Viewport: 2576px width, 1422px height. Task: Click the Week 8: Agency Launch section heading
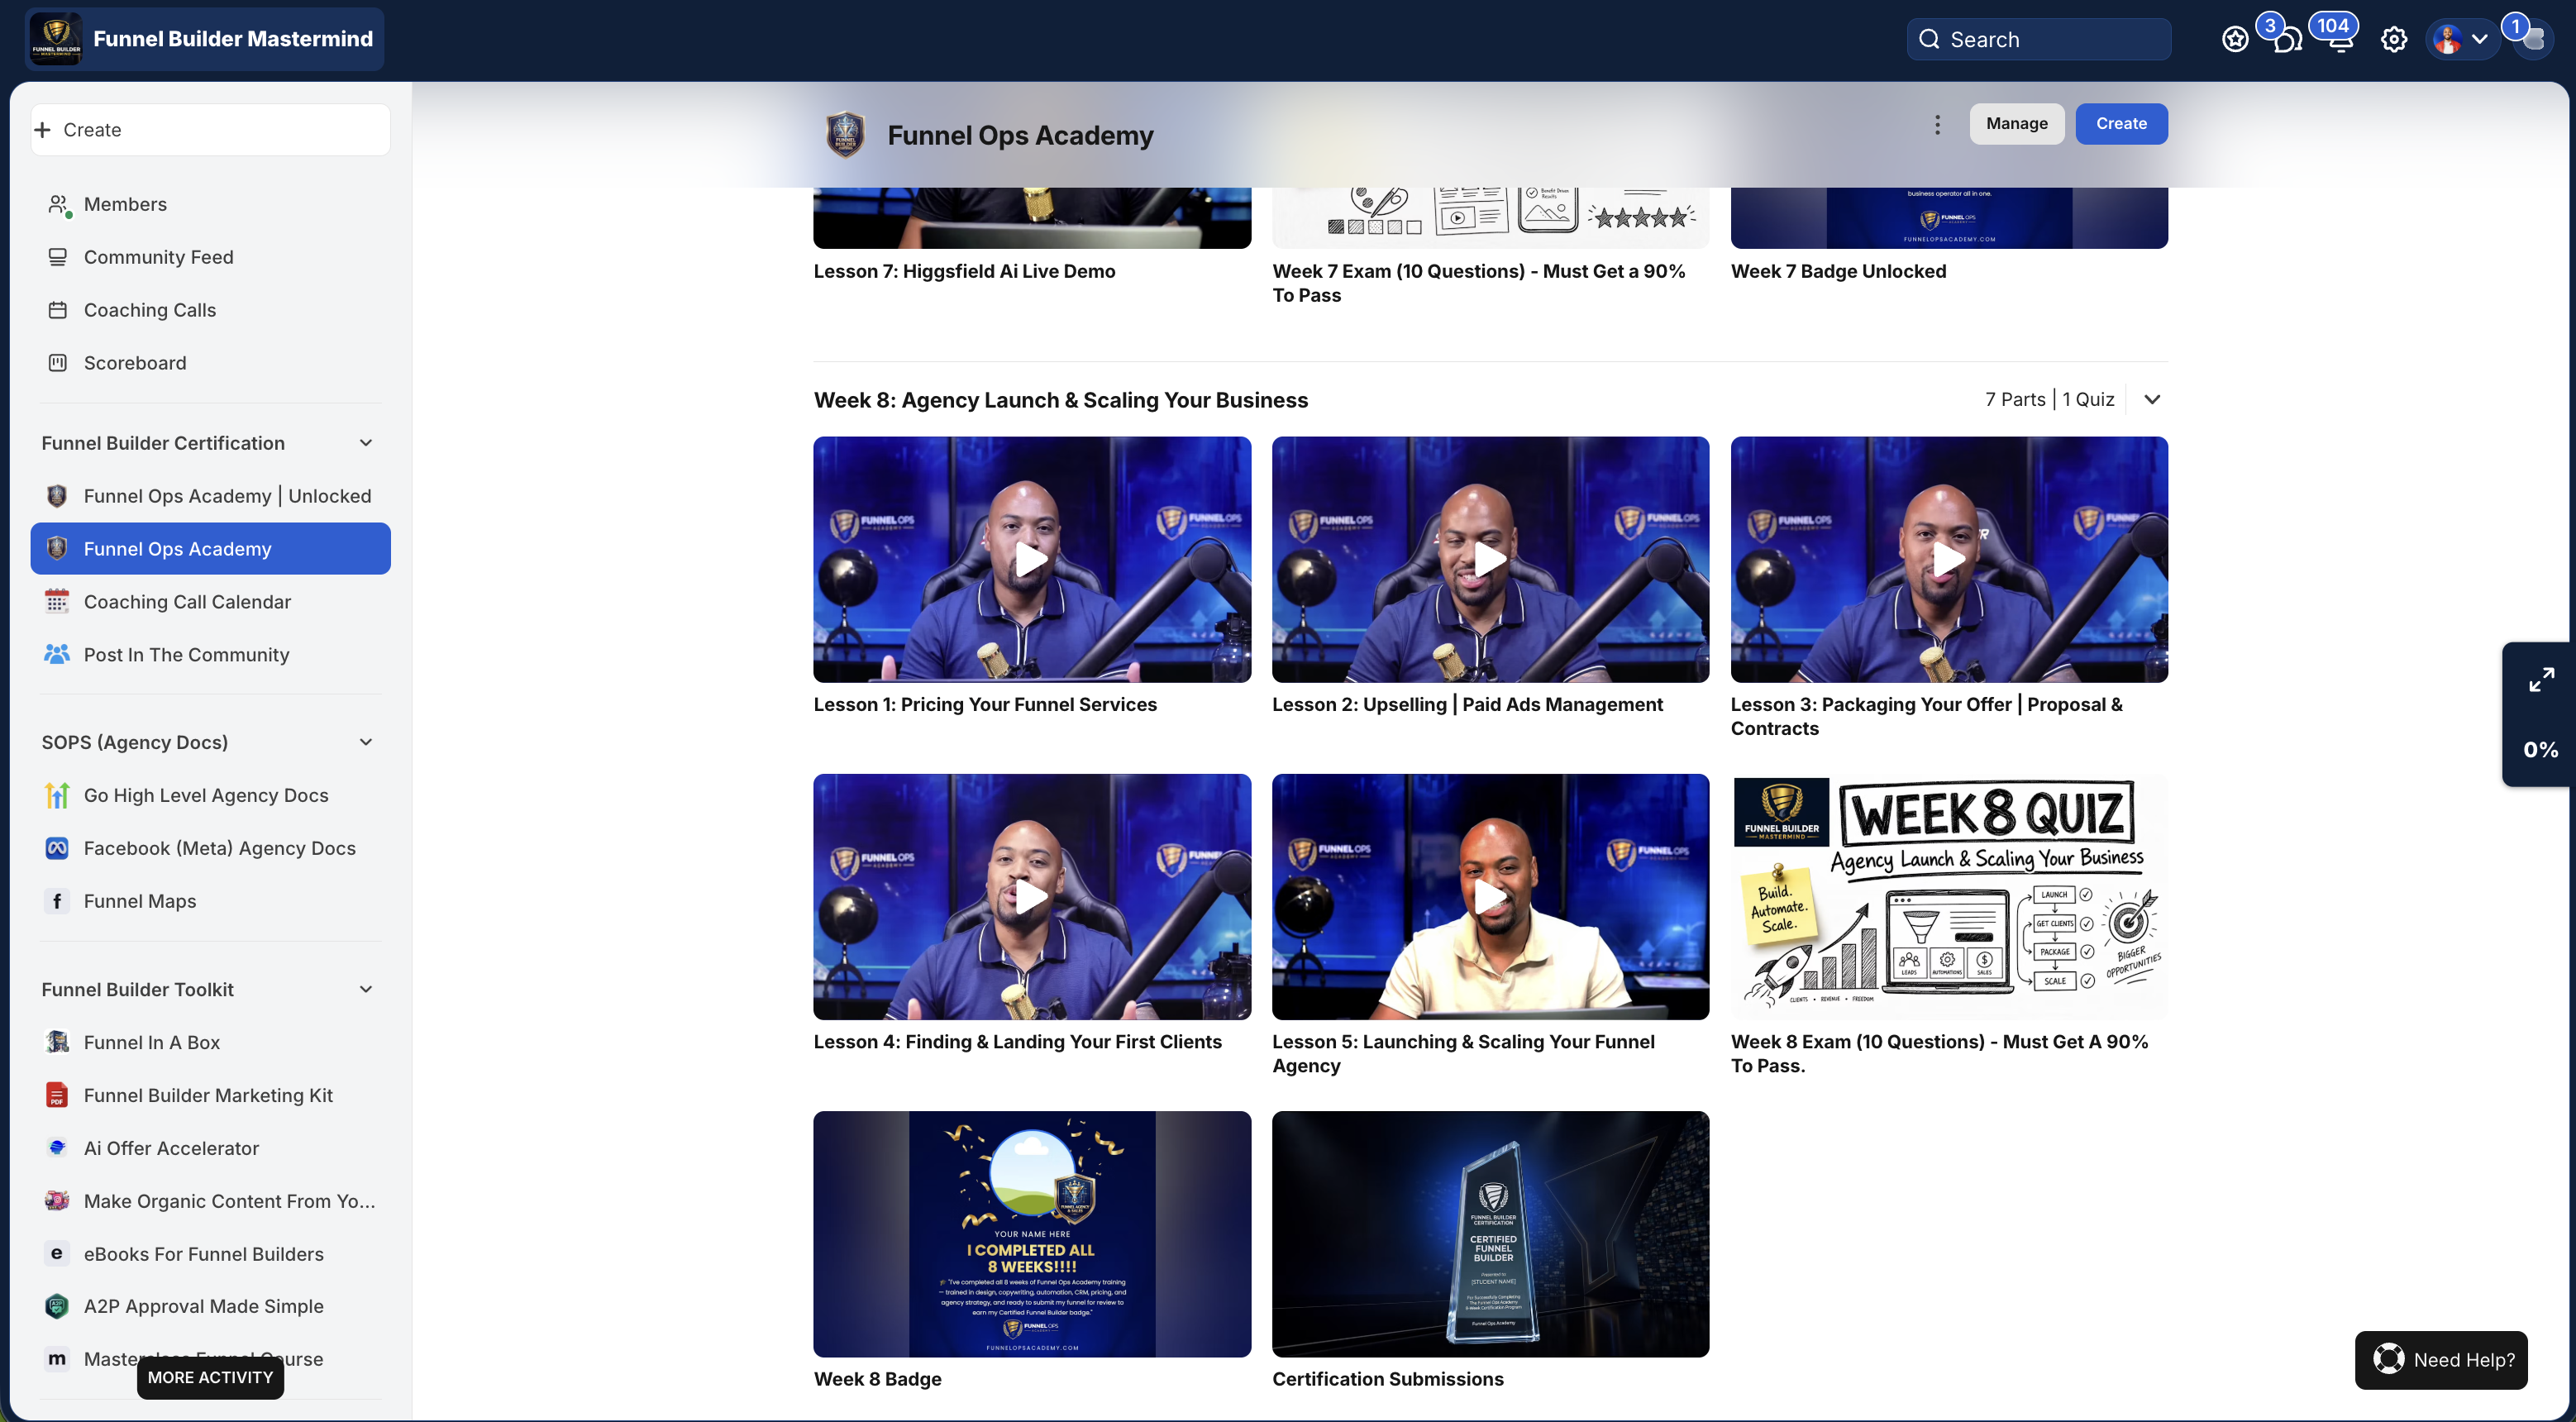[1061, 400]
